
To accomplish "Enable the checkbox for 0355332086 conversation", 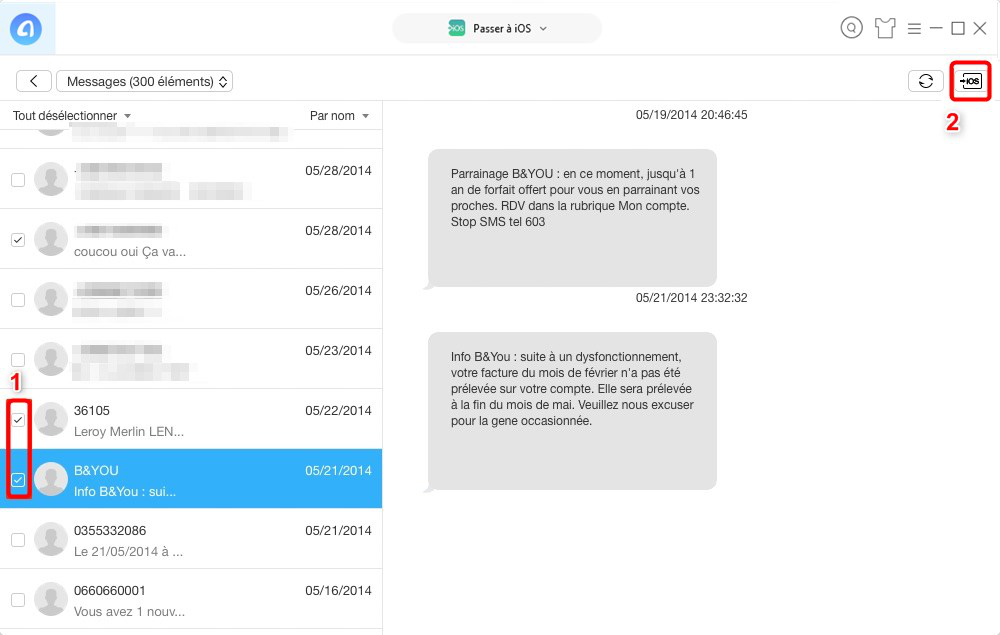I will 17,539.
